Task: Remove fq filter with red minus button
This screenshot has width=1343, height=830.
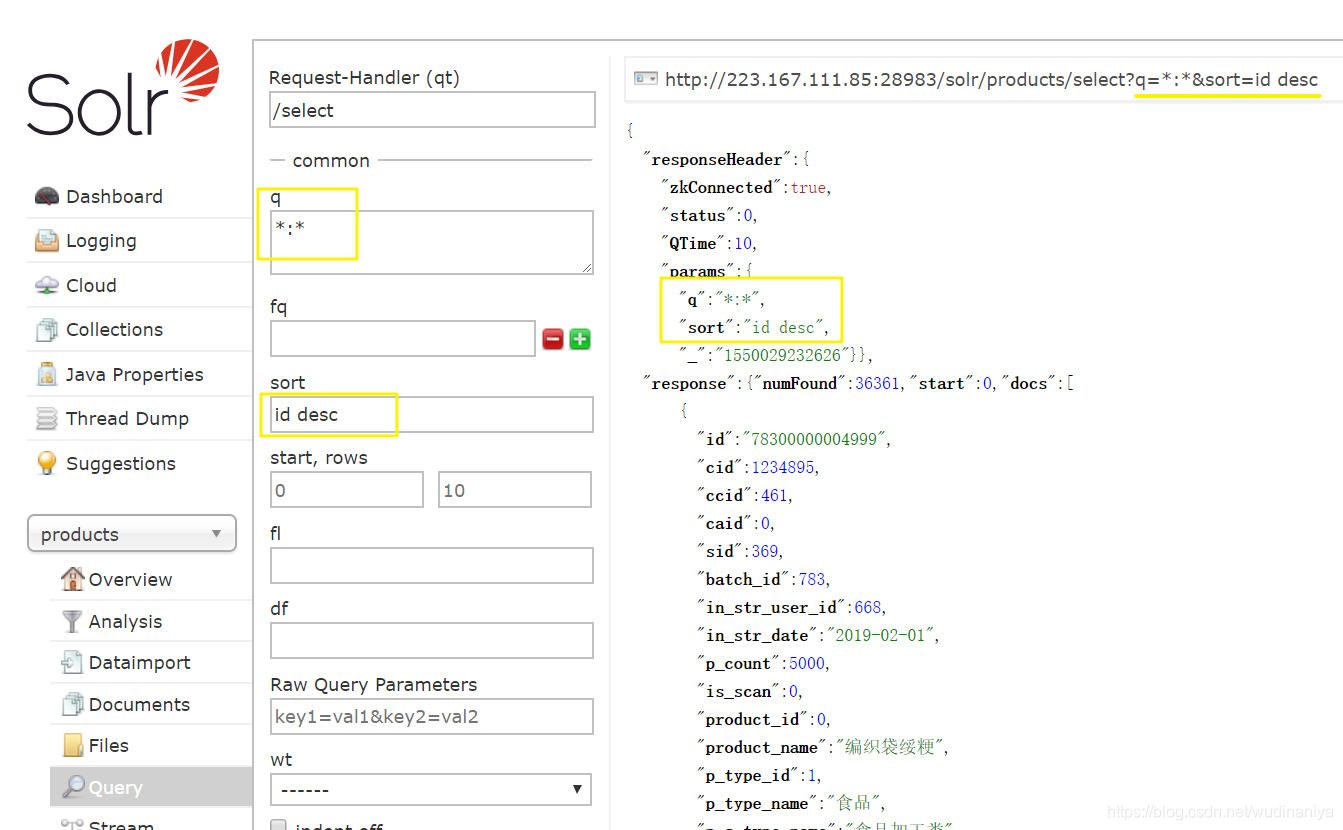Action: [553, 339]
